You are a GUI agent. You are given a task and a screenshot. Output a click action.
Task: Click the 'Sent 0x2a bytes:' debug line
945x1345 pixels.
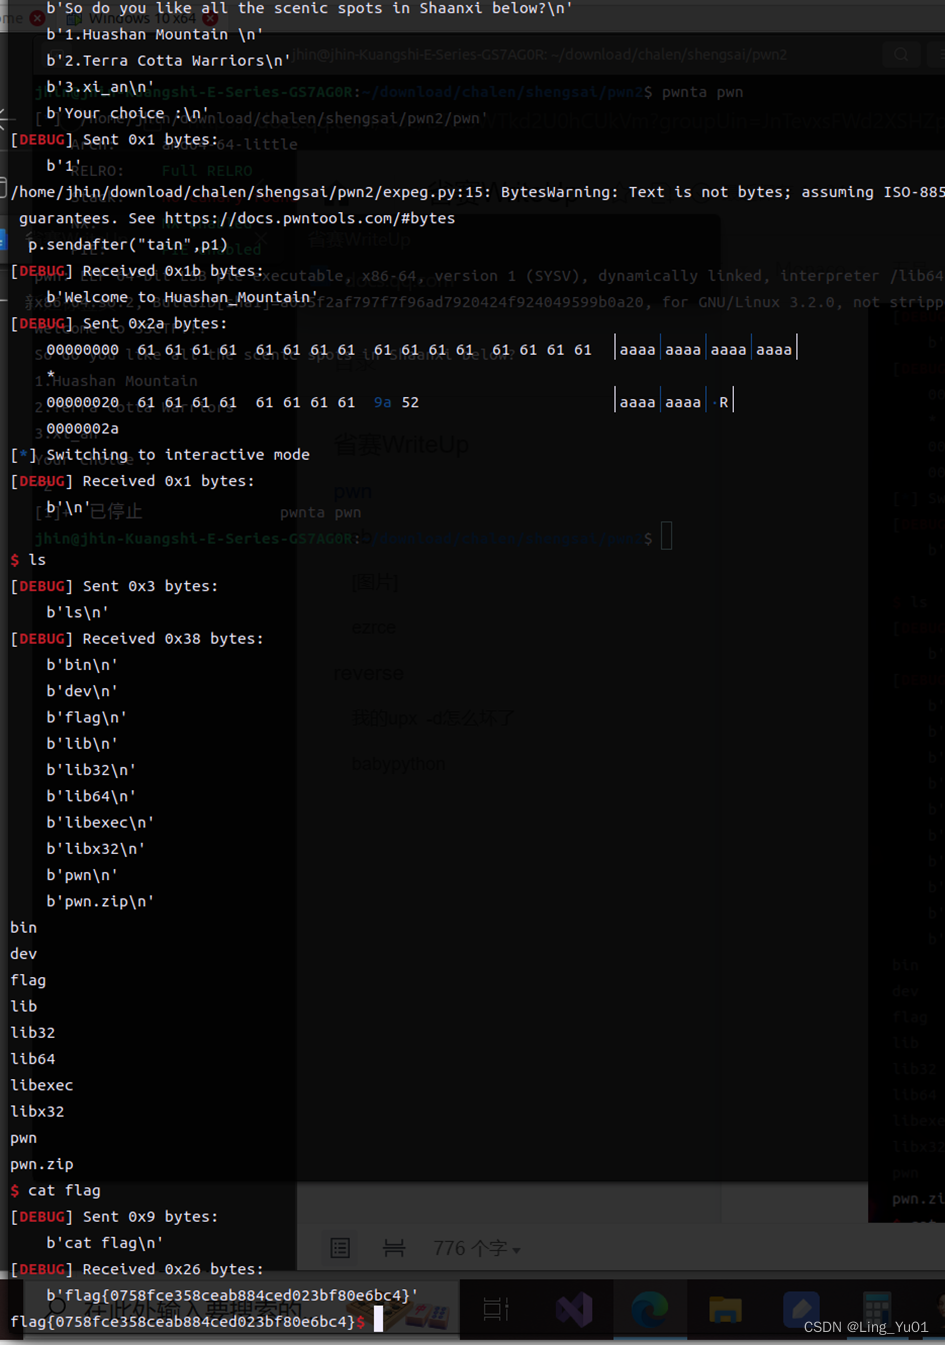pyautogui.click(x=119, y=323)
